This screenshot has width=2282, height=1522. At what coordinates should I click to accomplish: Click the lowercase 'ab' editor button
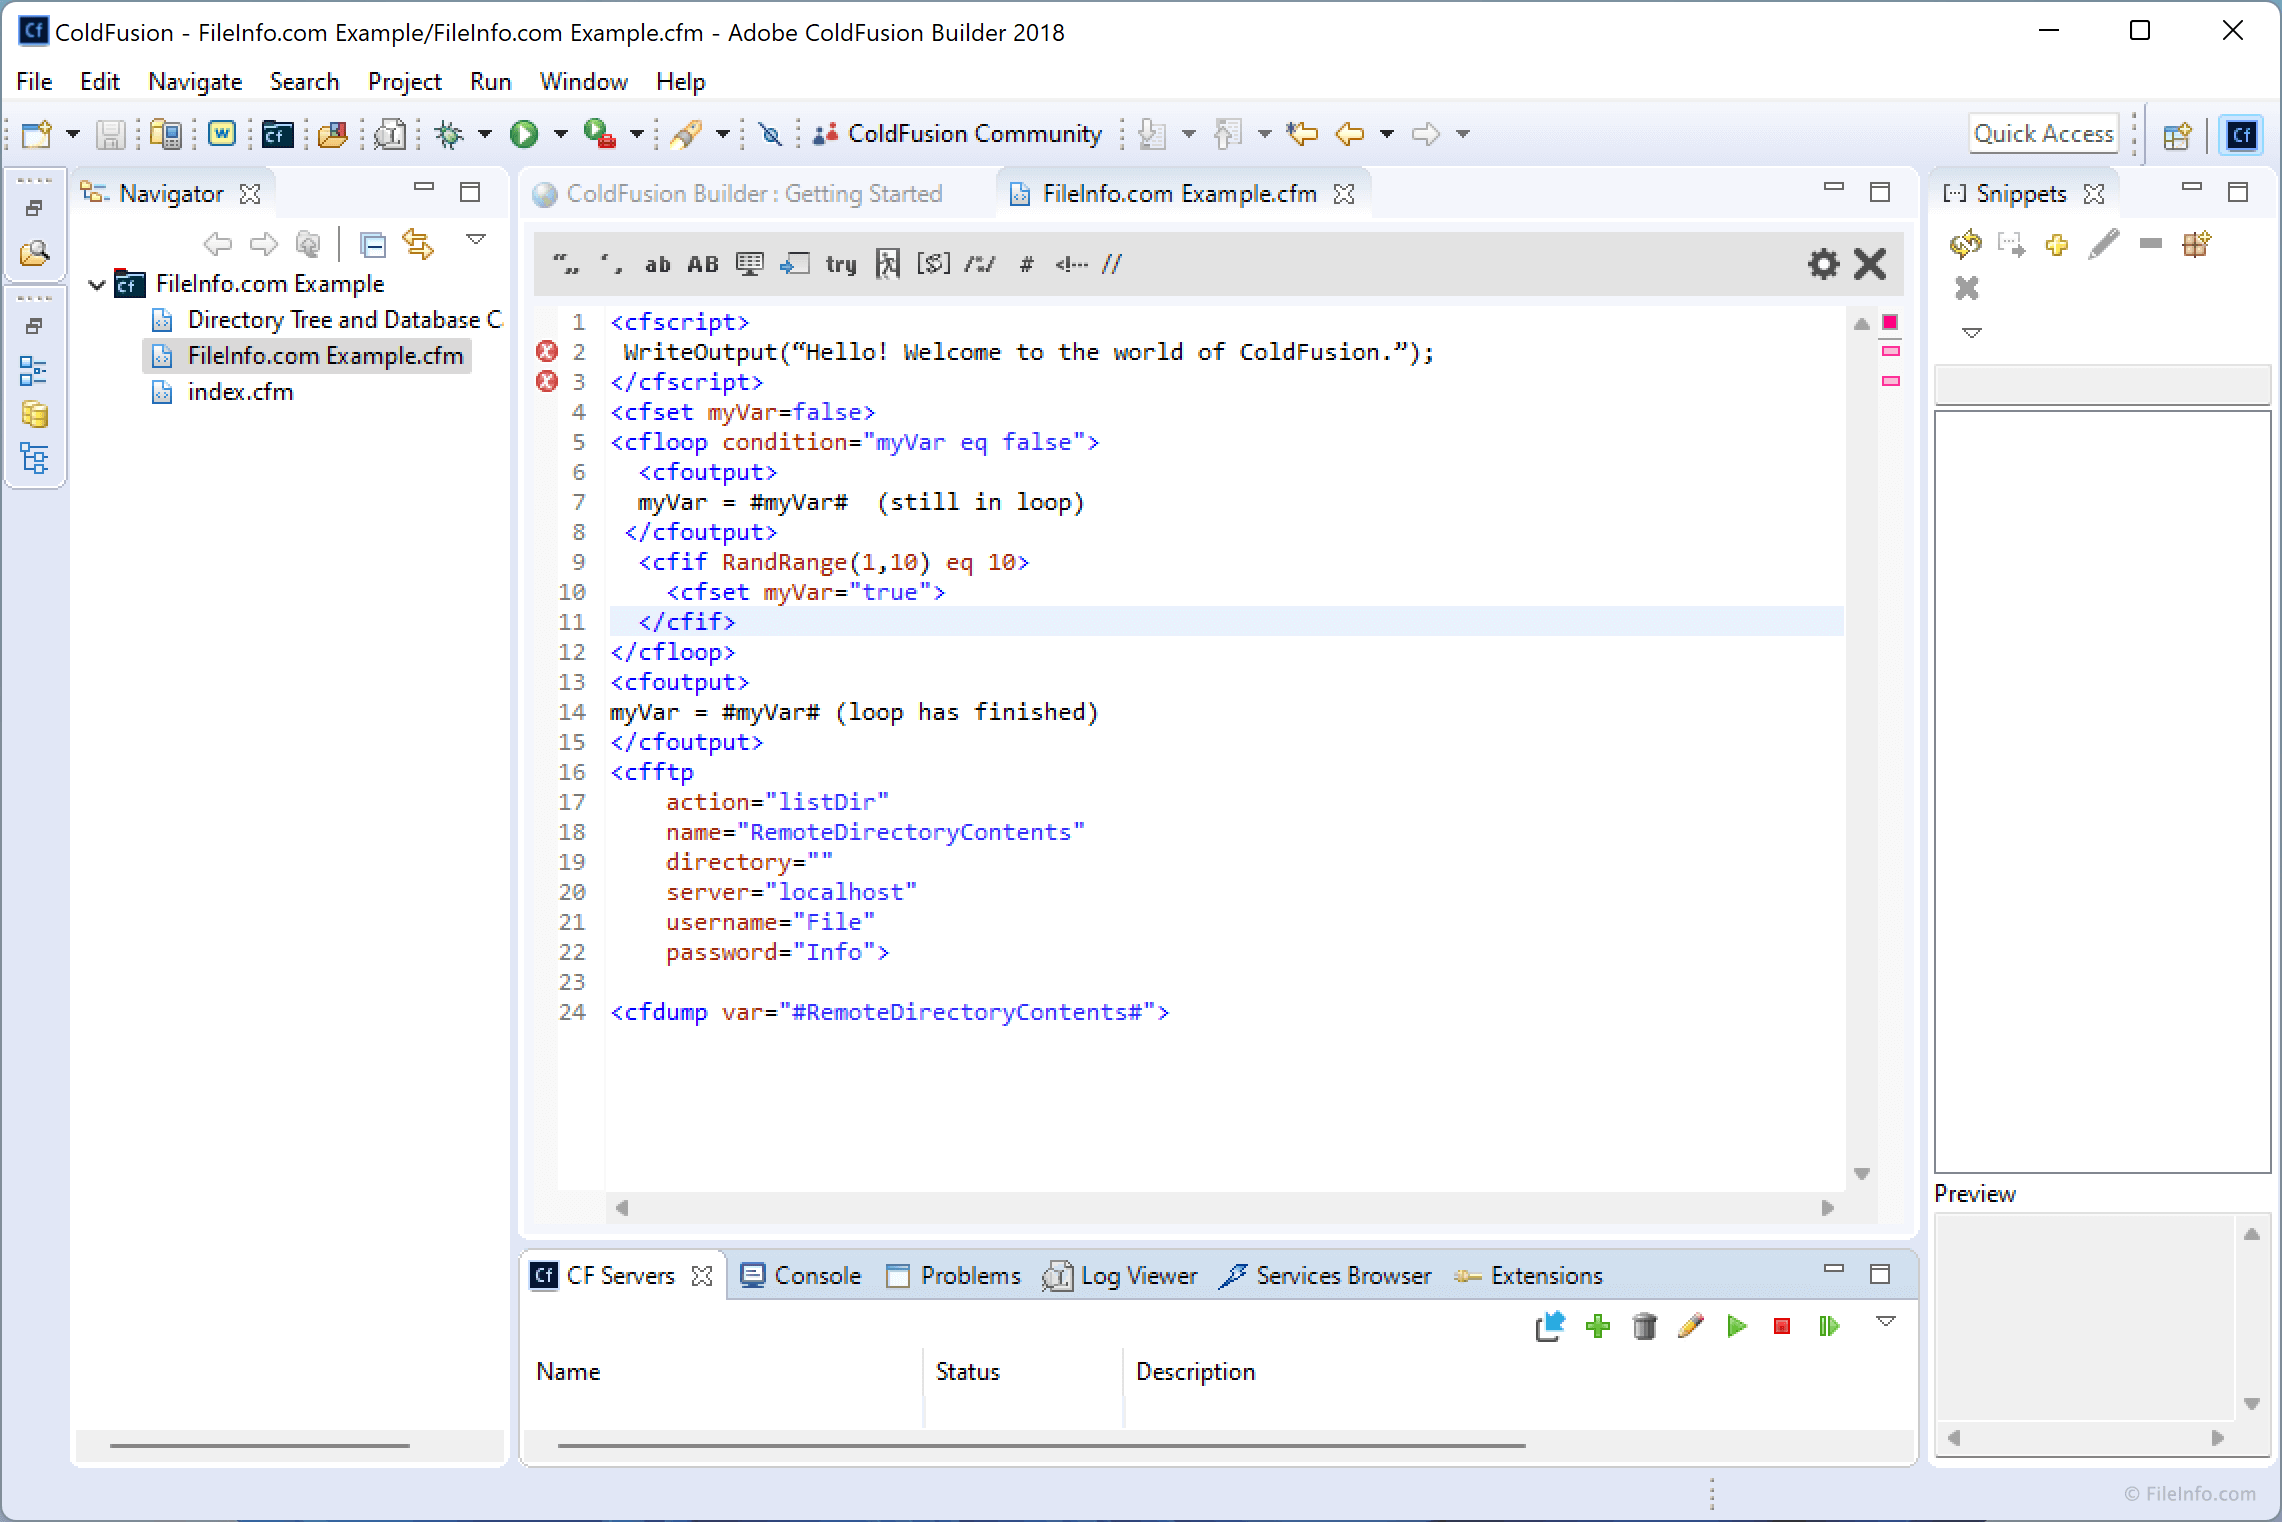coord(657,264)
